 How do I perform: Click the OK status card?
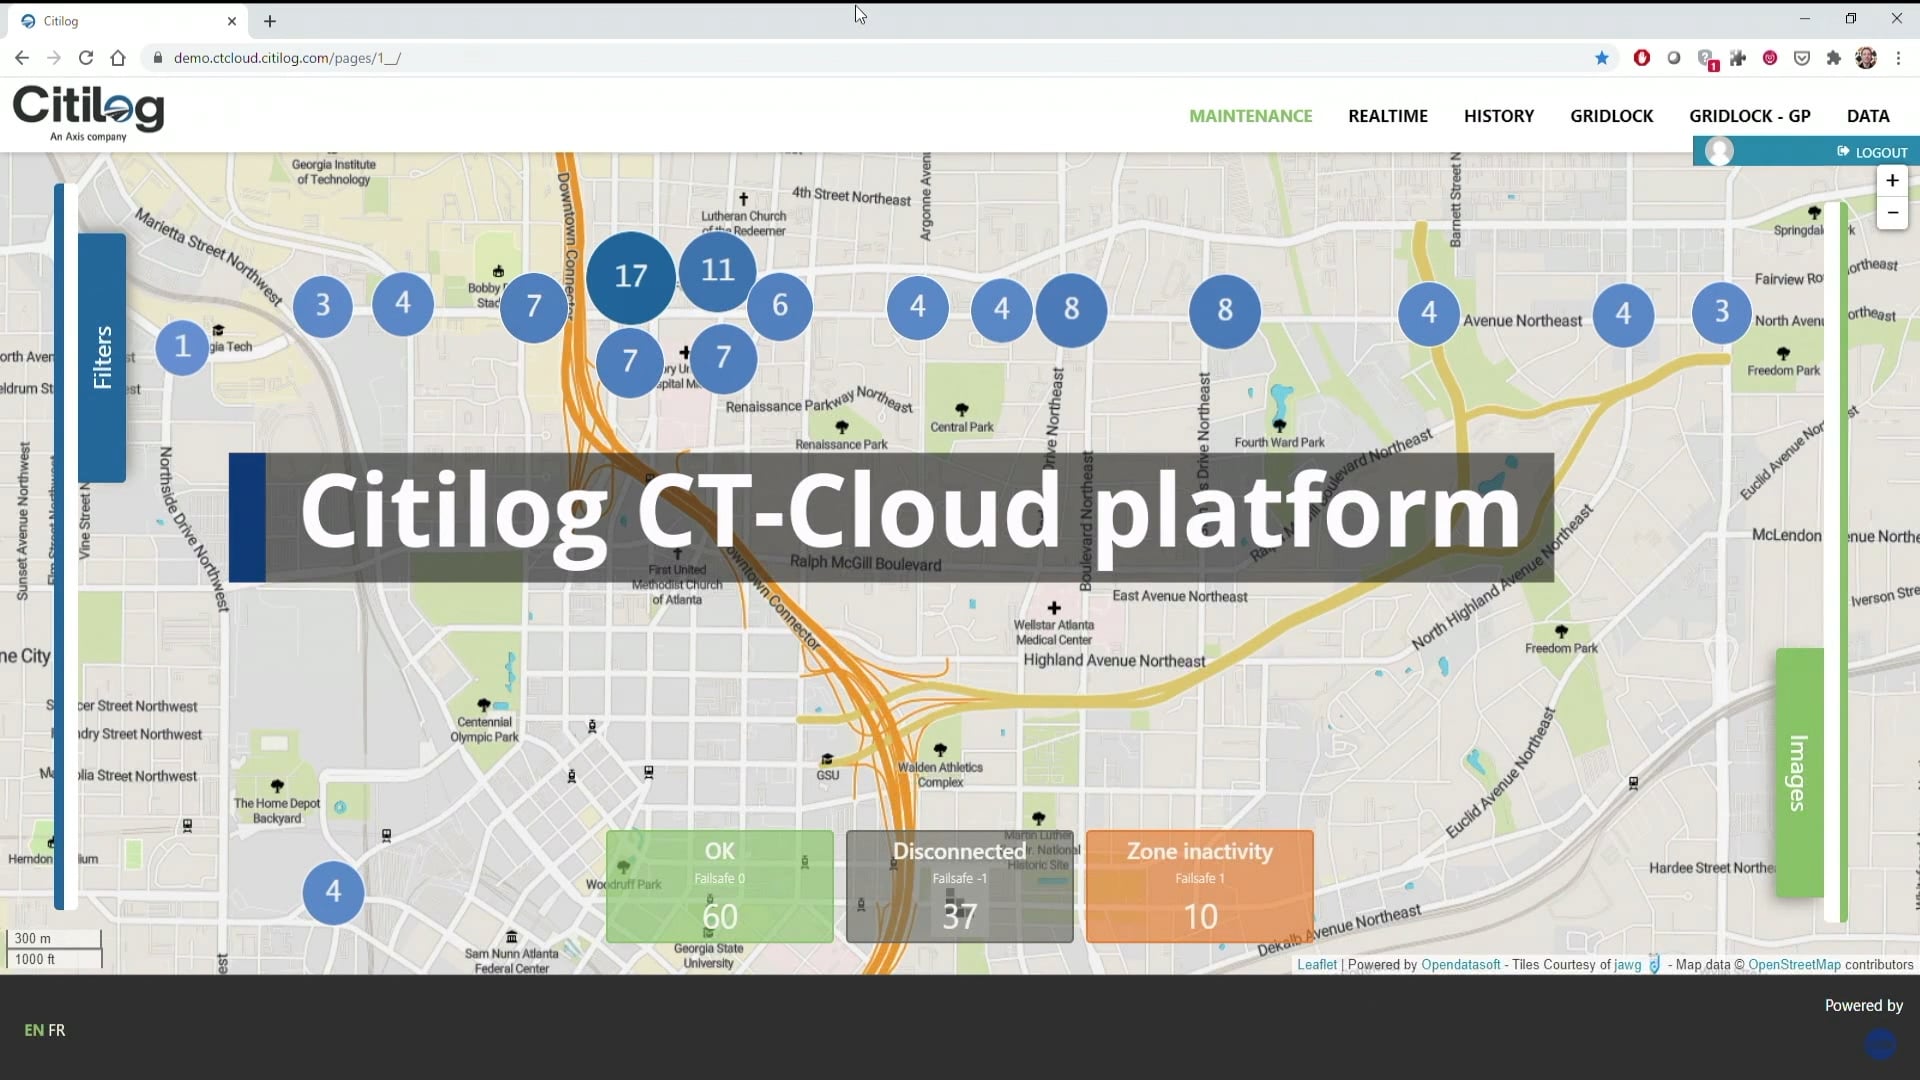[719, 886]
